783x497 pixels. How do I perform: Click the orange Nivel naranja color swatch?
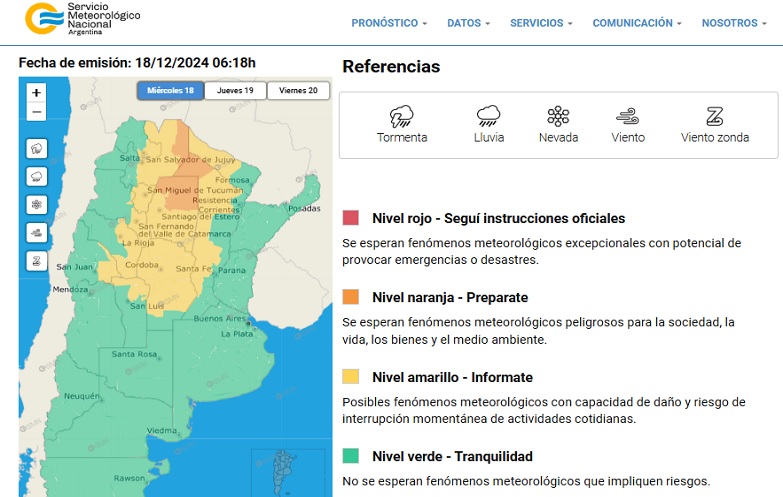[x=350, y=297]
